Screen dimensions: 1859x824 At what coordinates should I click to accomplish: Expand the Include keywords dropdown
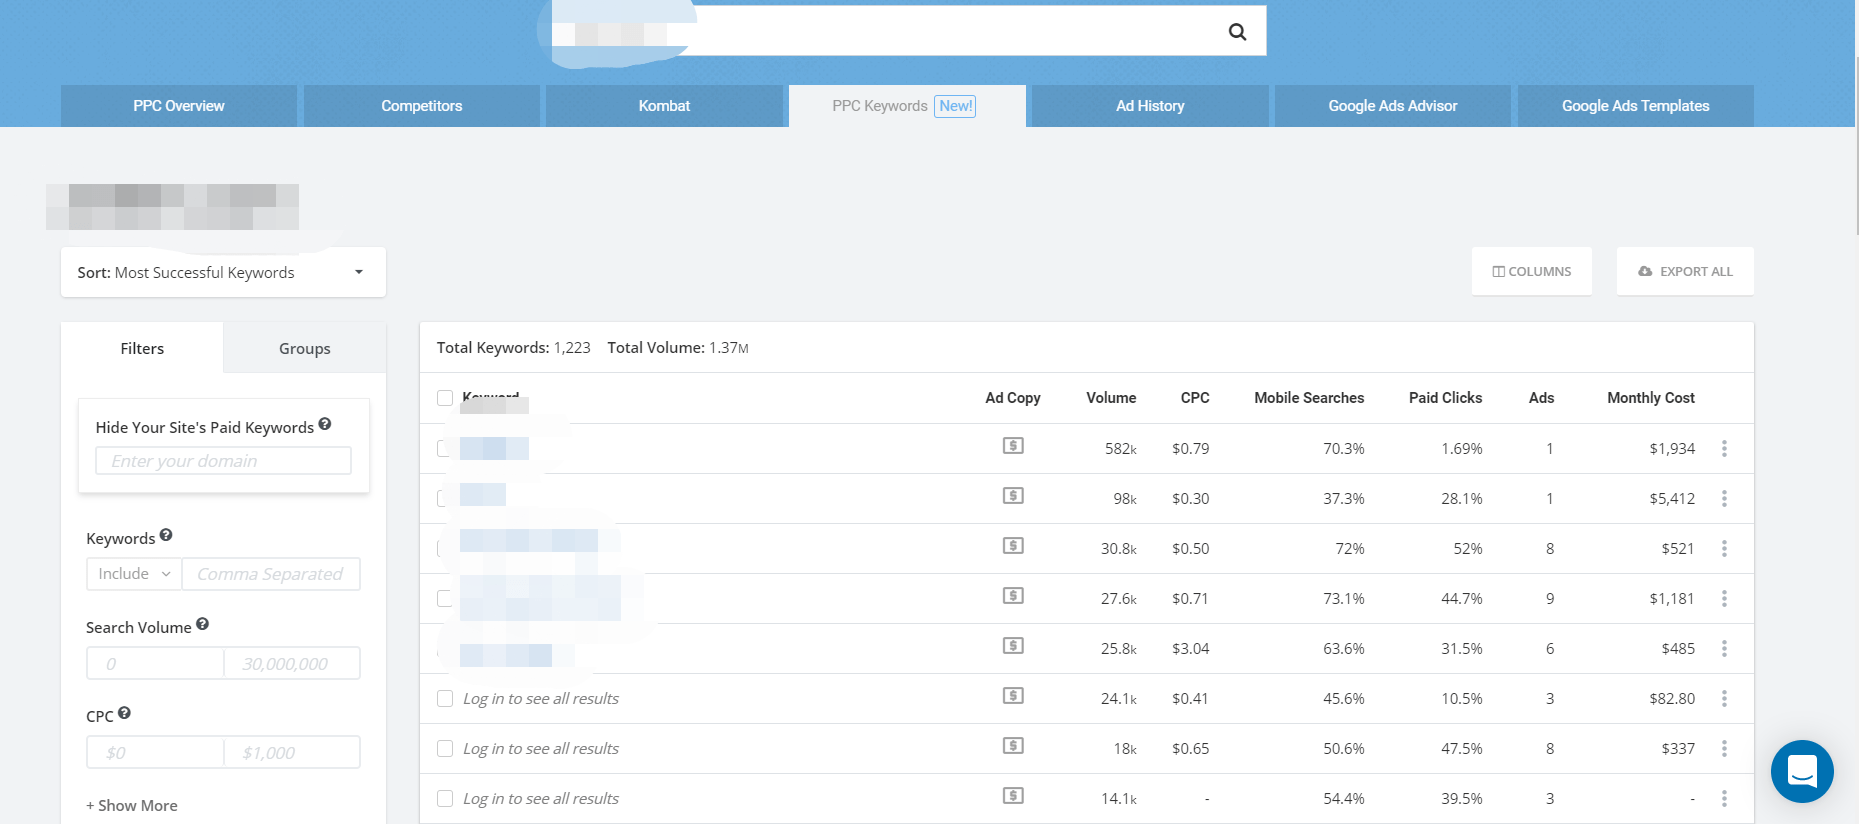pyautogui.click(x=134, y=574)
